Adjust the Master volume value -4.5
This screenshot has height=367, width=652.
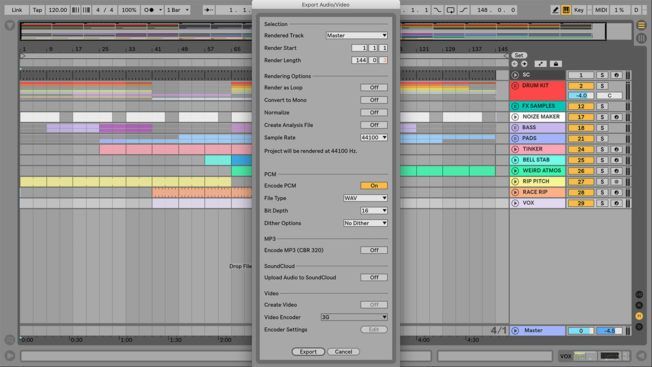click(609, 331)
